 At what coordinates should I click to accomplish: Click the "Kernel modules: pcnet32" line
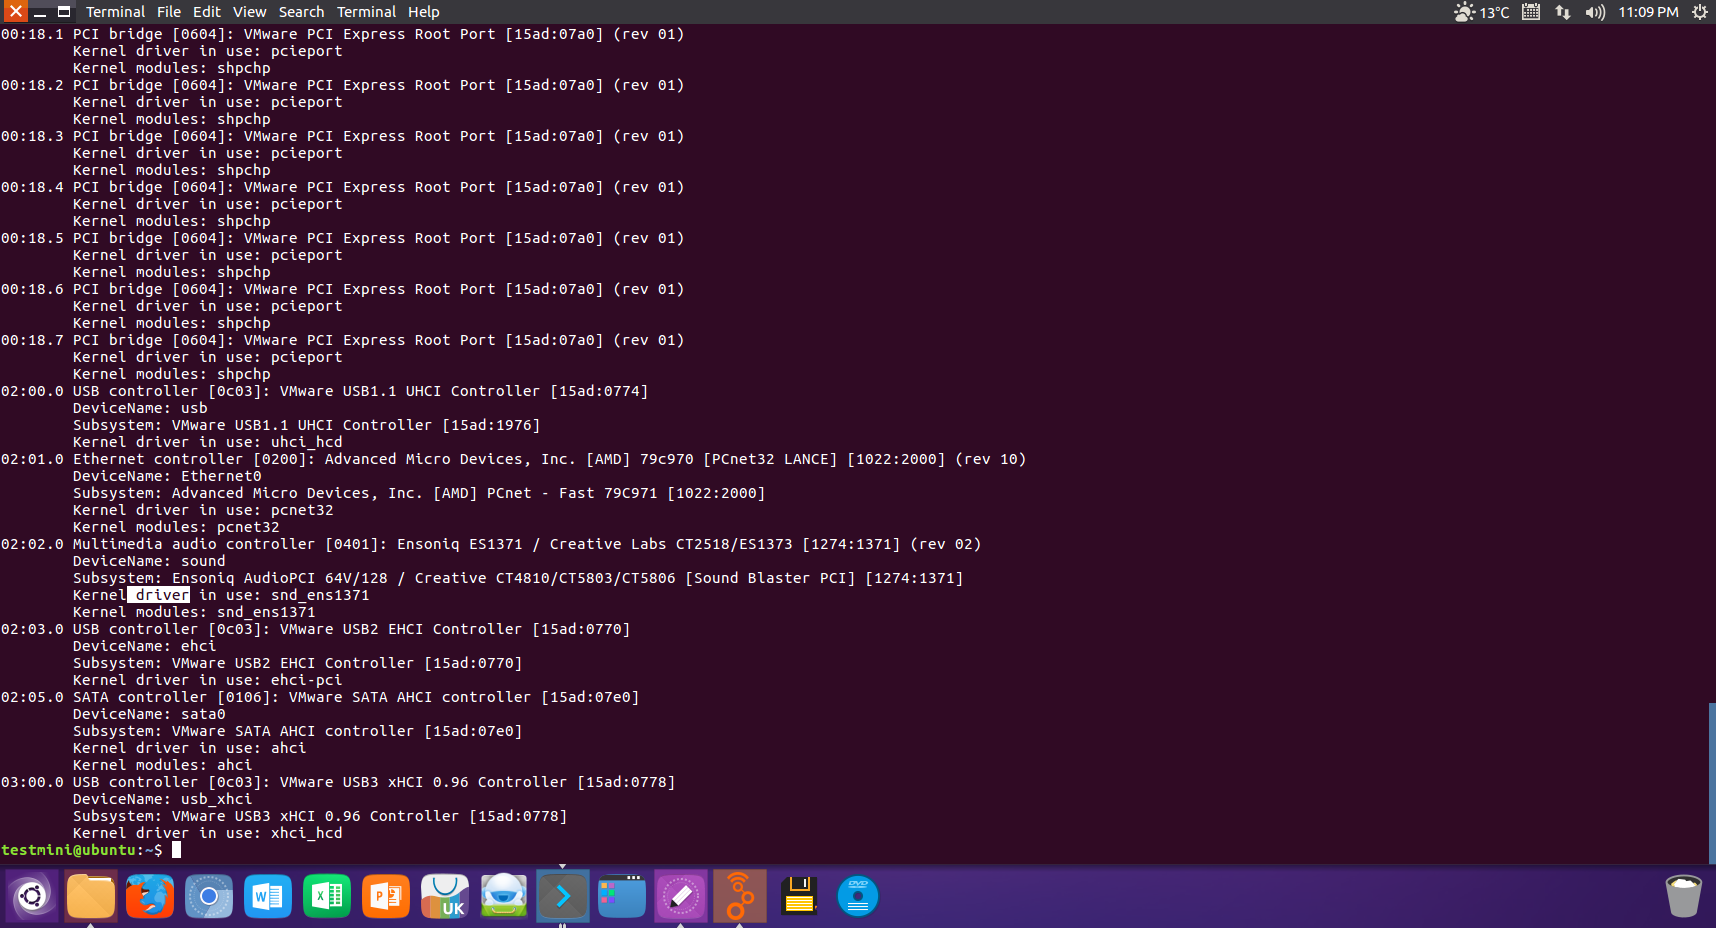coord(176,527)
